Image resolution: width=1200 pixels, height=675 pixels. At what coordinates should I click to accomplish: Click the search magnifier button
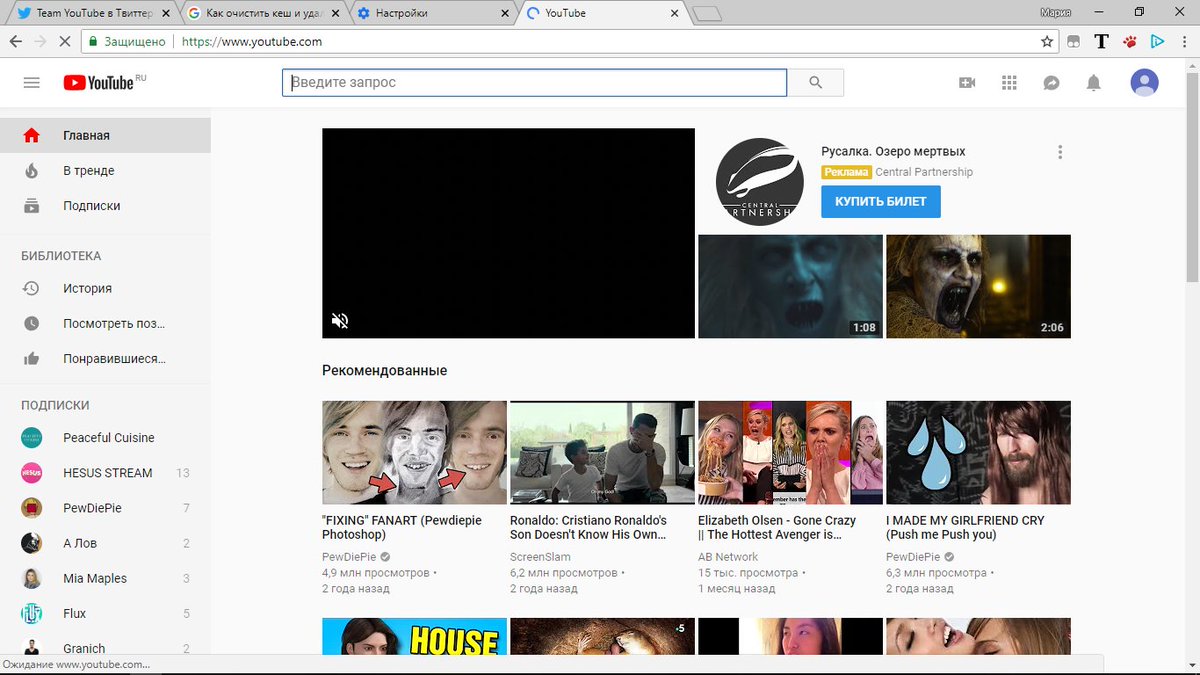tap(816, 82)
